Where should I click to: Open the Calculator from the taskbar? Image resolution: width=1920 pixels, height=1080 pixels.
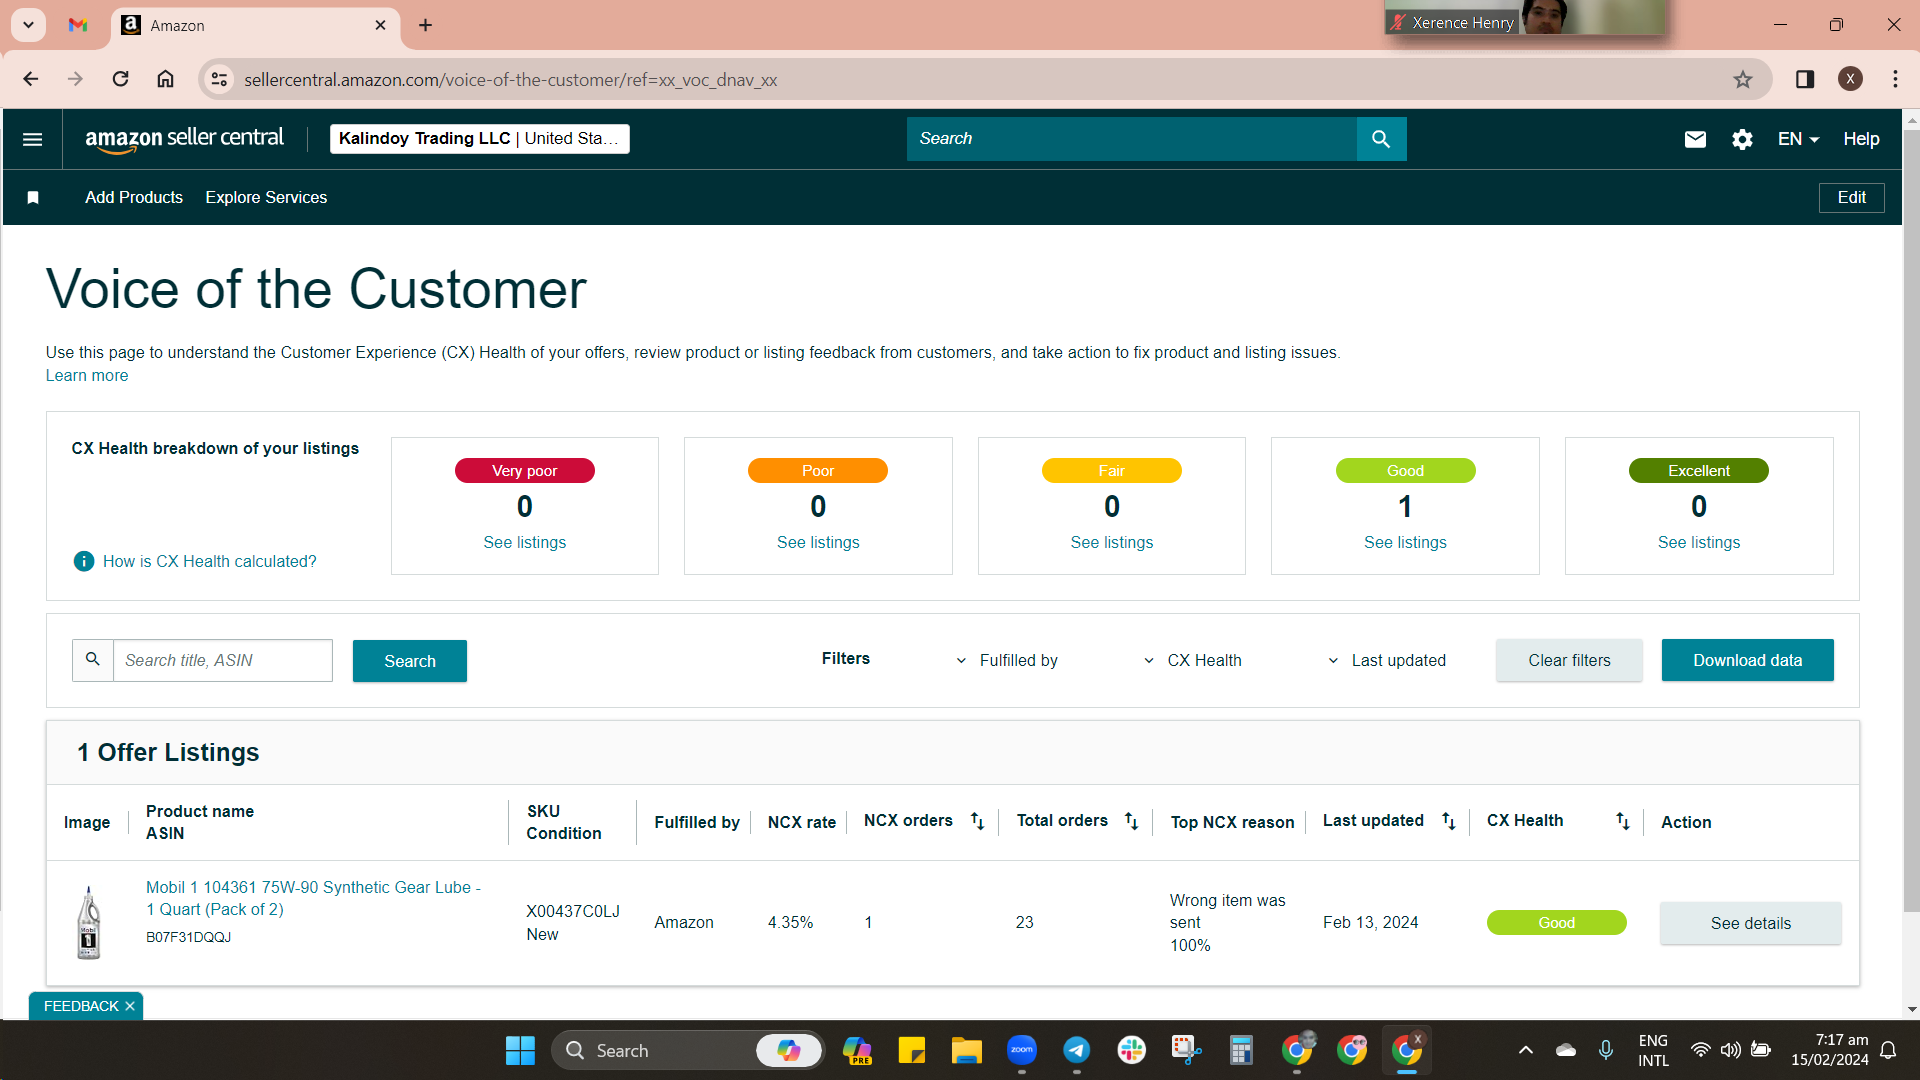(x=1241, y=1050)
